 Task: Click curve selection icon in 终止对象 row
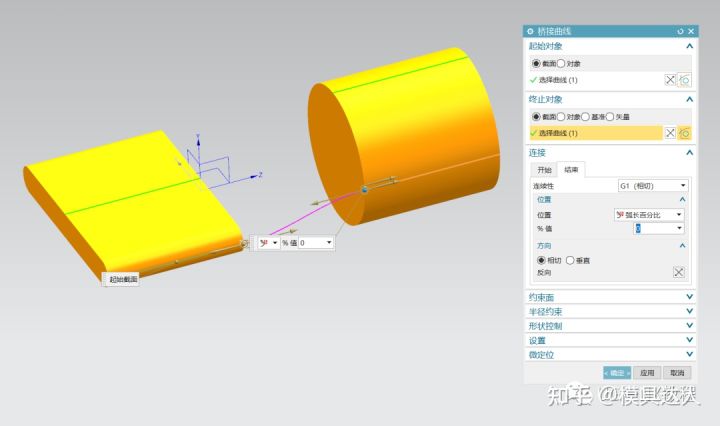(x=685, y=133)
